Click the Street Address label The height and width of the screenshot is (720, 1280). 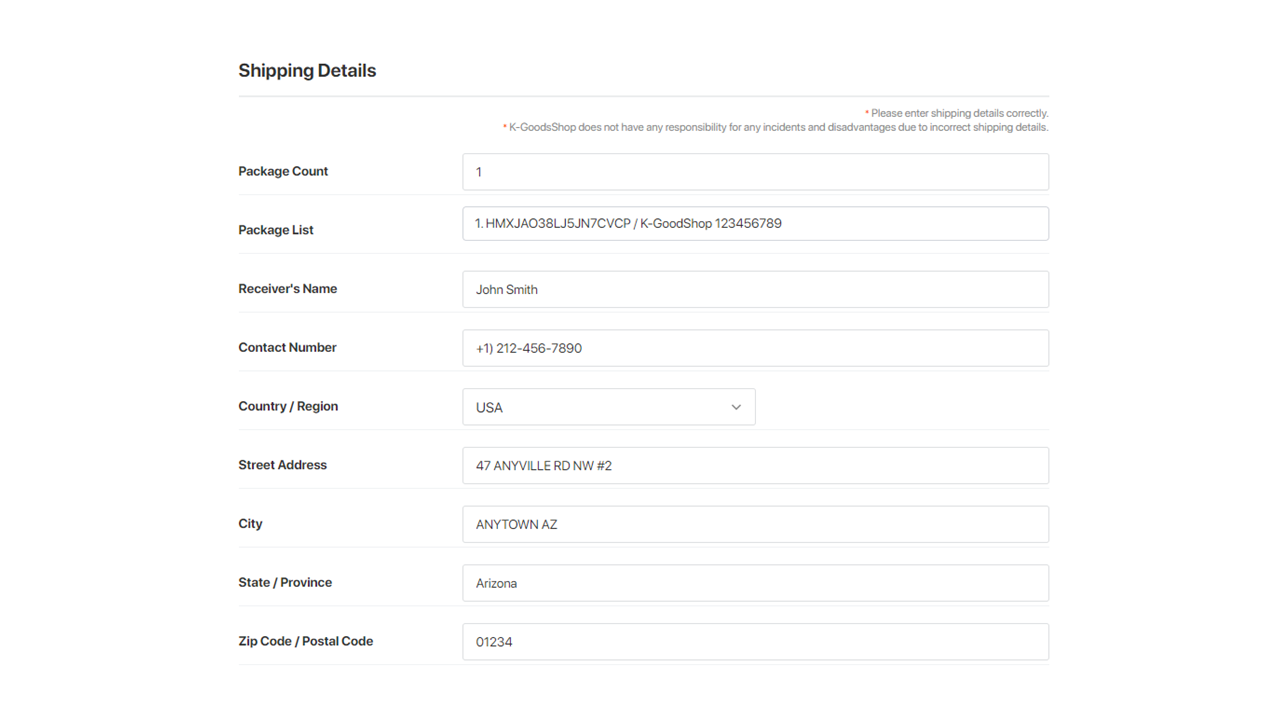tap(282, 465)
